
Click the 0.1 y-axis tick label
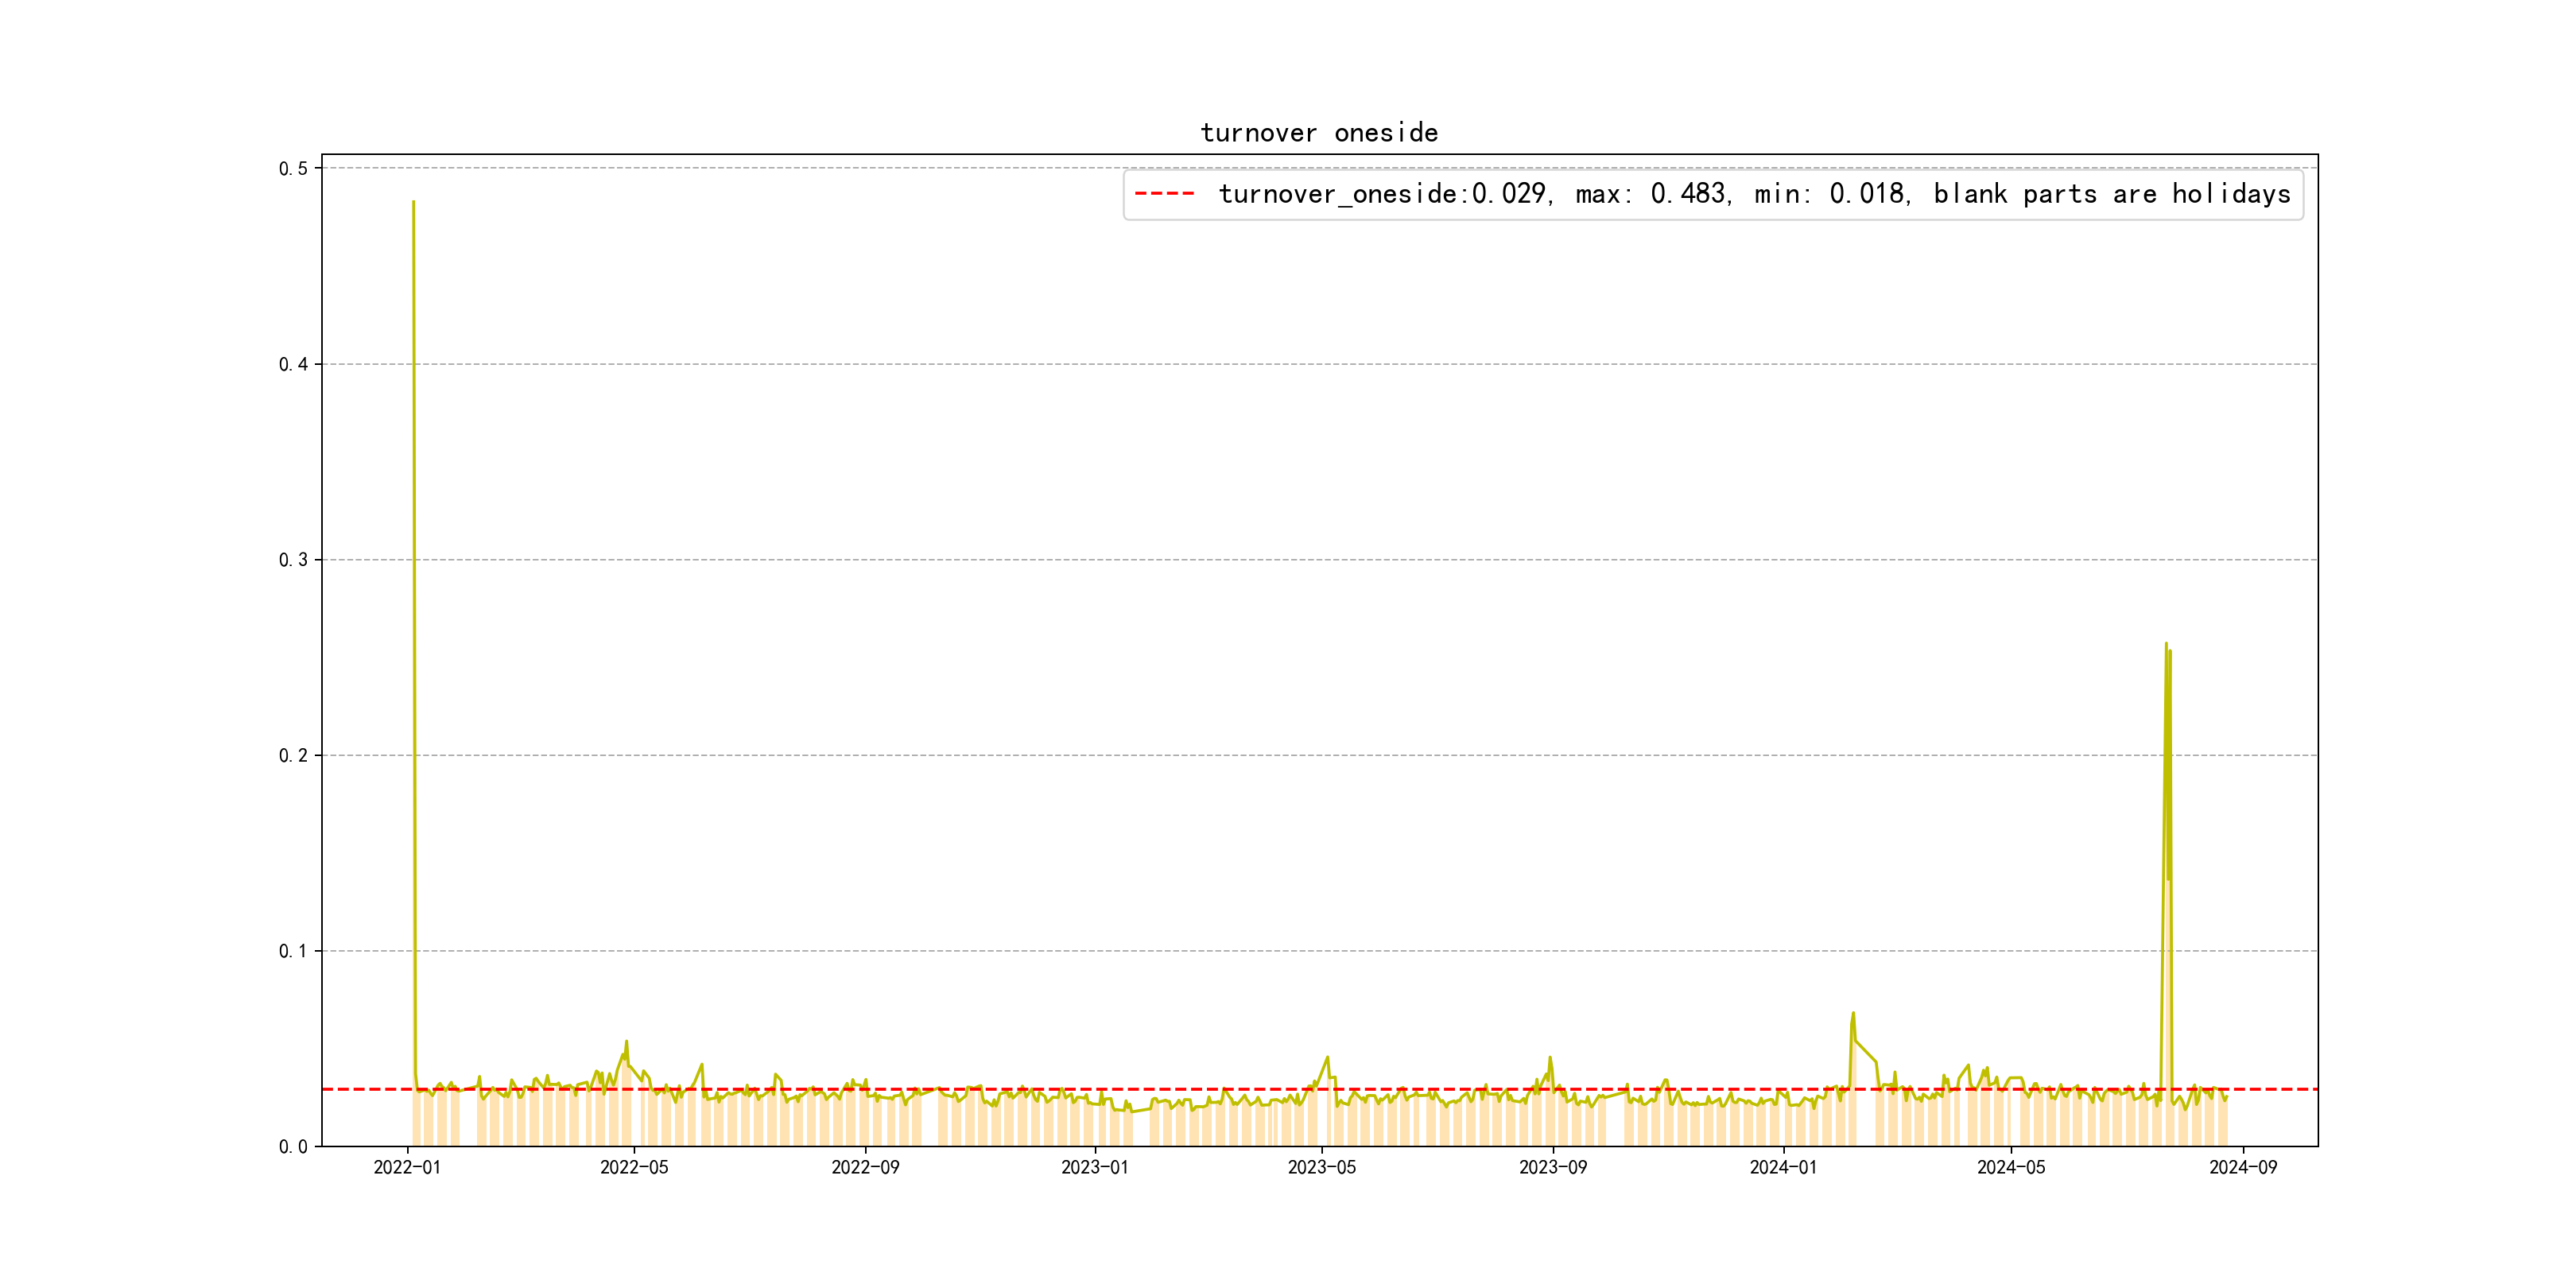pos(293,951)
